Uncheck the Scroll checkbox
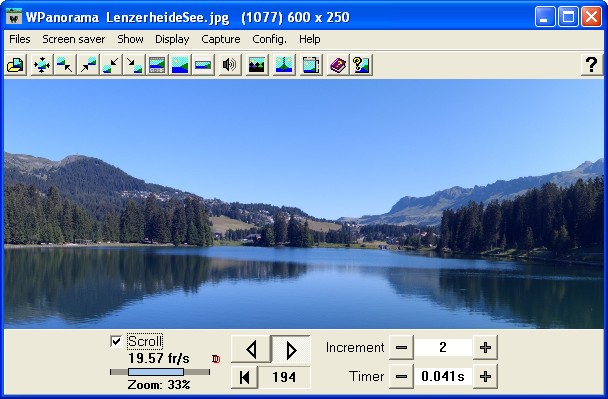Image resolution: width=608 pixels, height=399 pixels. (116, 342)
